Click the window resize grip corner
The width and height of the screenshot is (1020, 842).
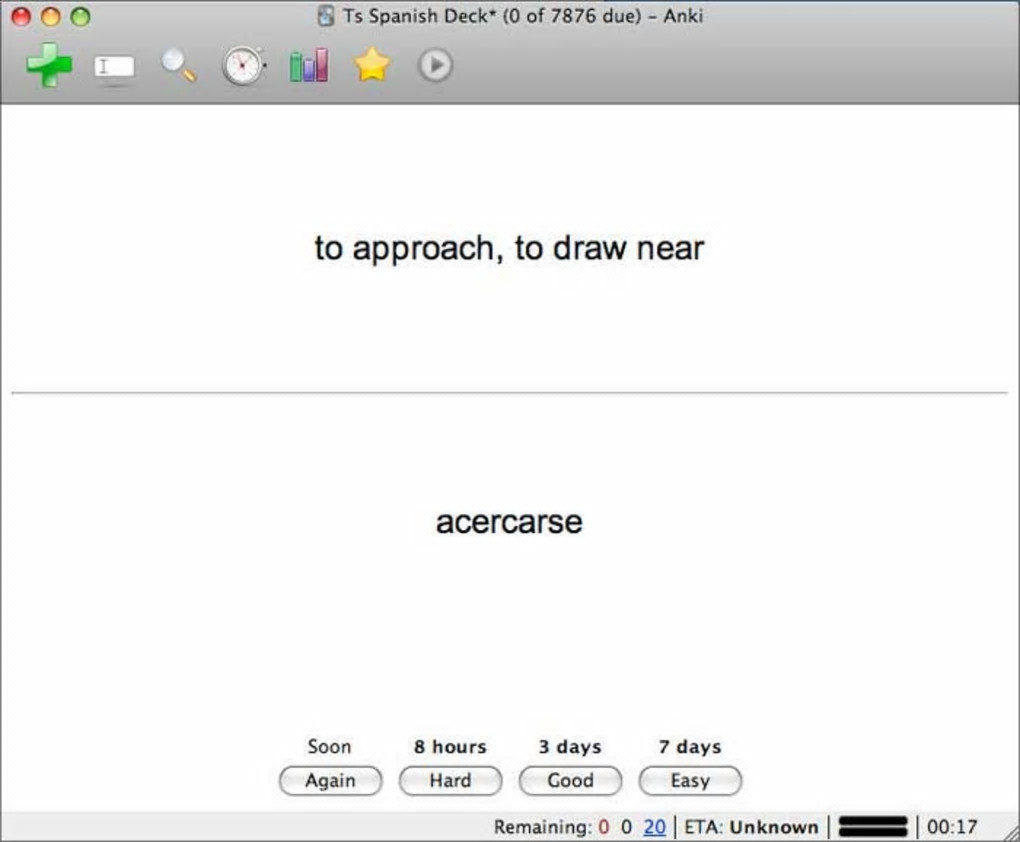click(x=1011, y=834)
